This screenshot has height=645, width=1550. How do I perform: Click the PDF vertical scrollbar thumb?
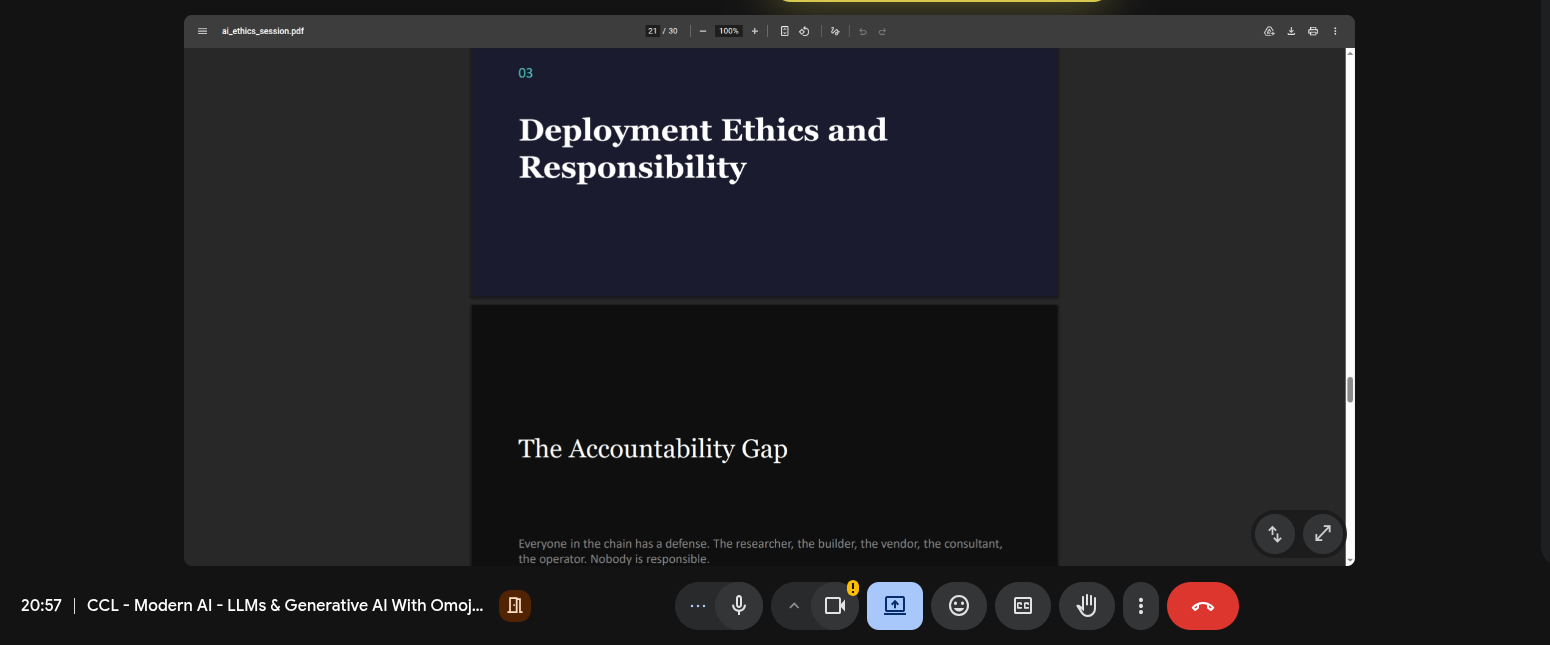pos(1350,390)
